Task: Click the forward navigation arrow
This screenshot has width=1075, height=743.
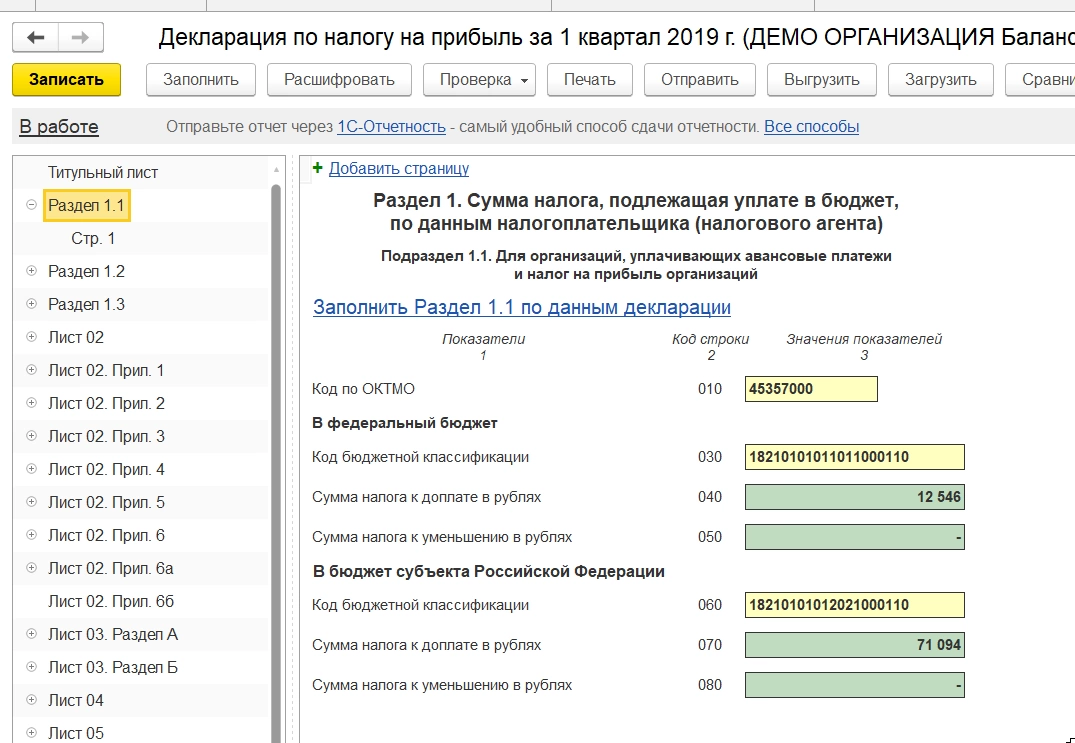Action: coord(81,38)
